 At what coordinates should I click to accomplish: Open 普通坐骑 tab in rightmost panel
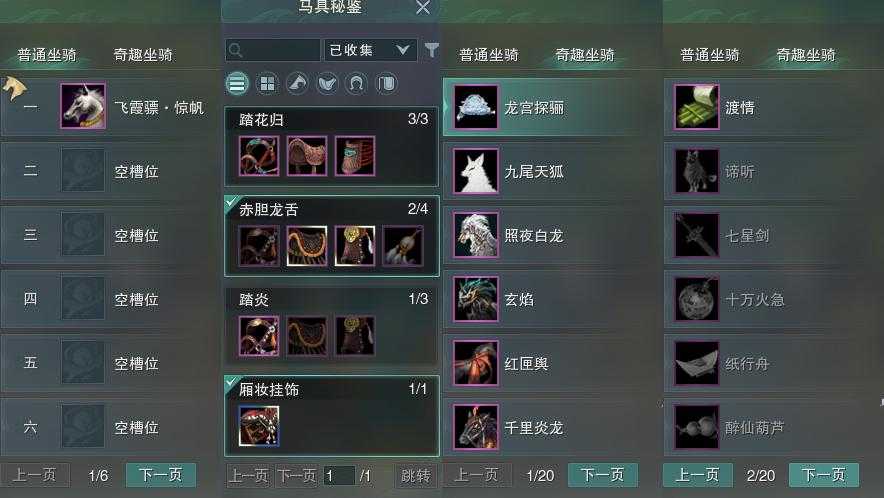[x=710, y=55]
